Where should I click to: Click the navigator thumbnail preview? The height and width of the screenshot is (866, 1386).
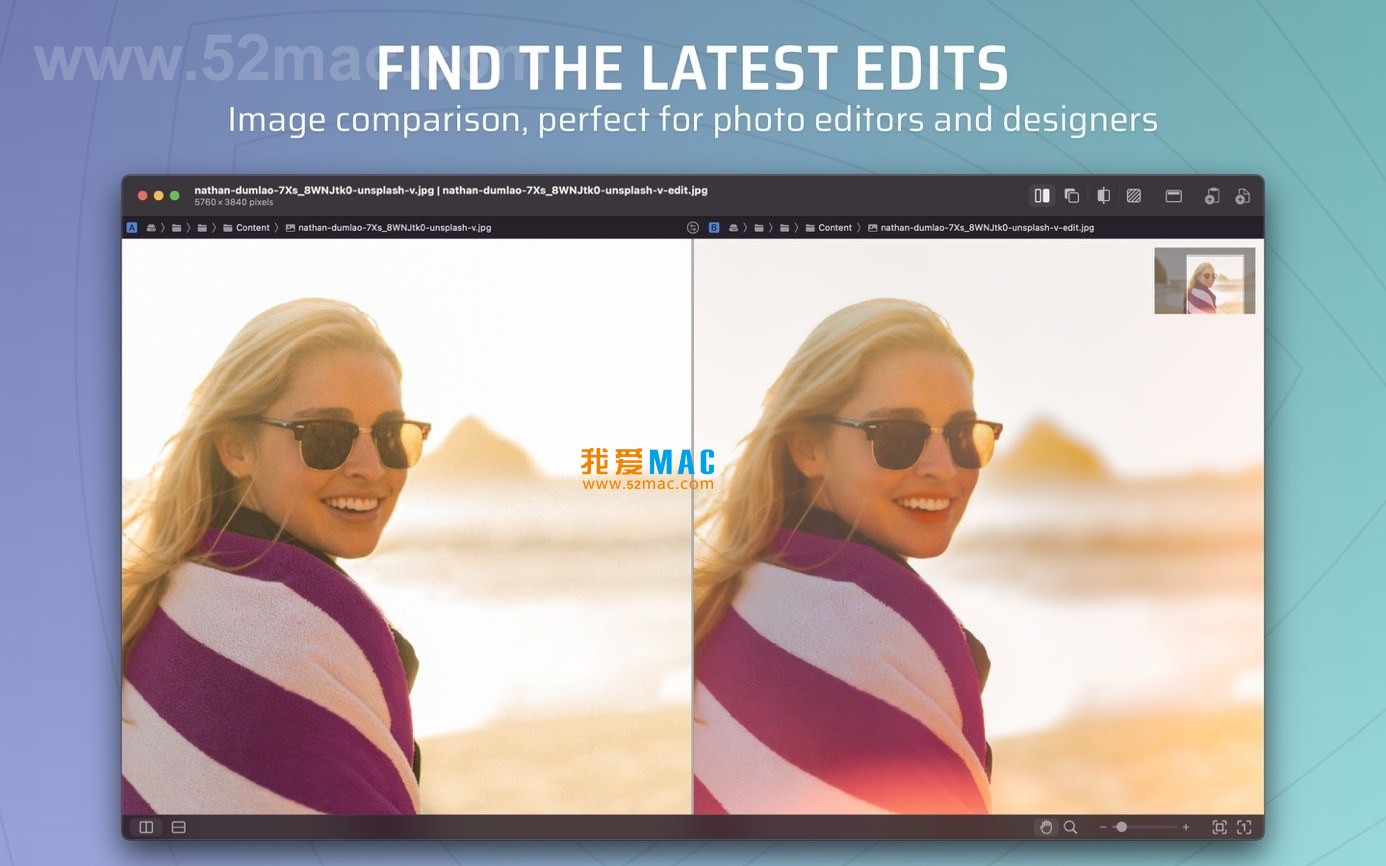1204,281
